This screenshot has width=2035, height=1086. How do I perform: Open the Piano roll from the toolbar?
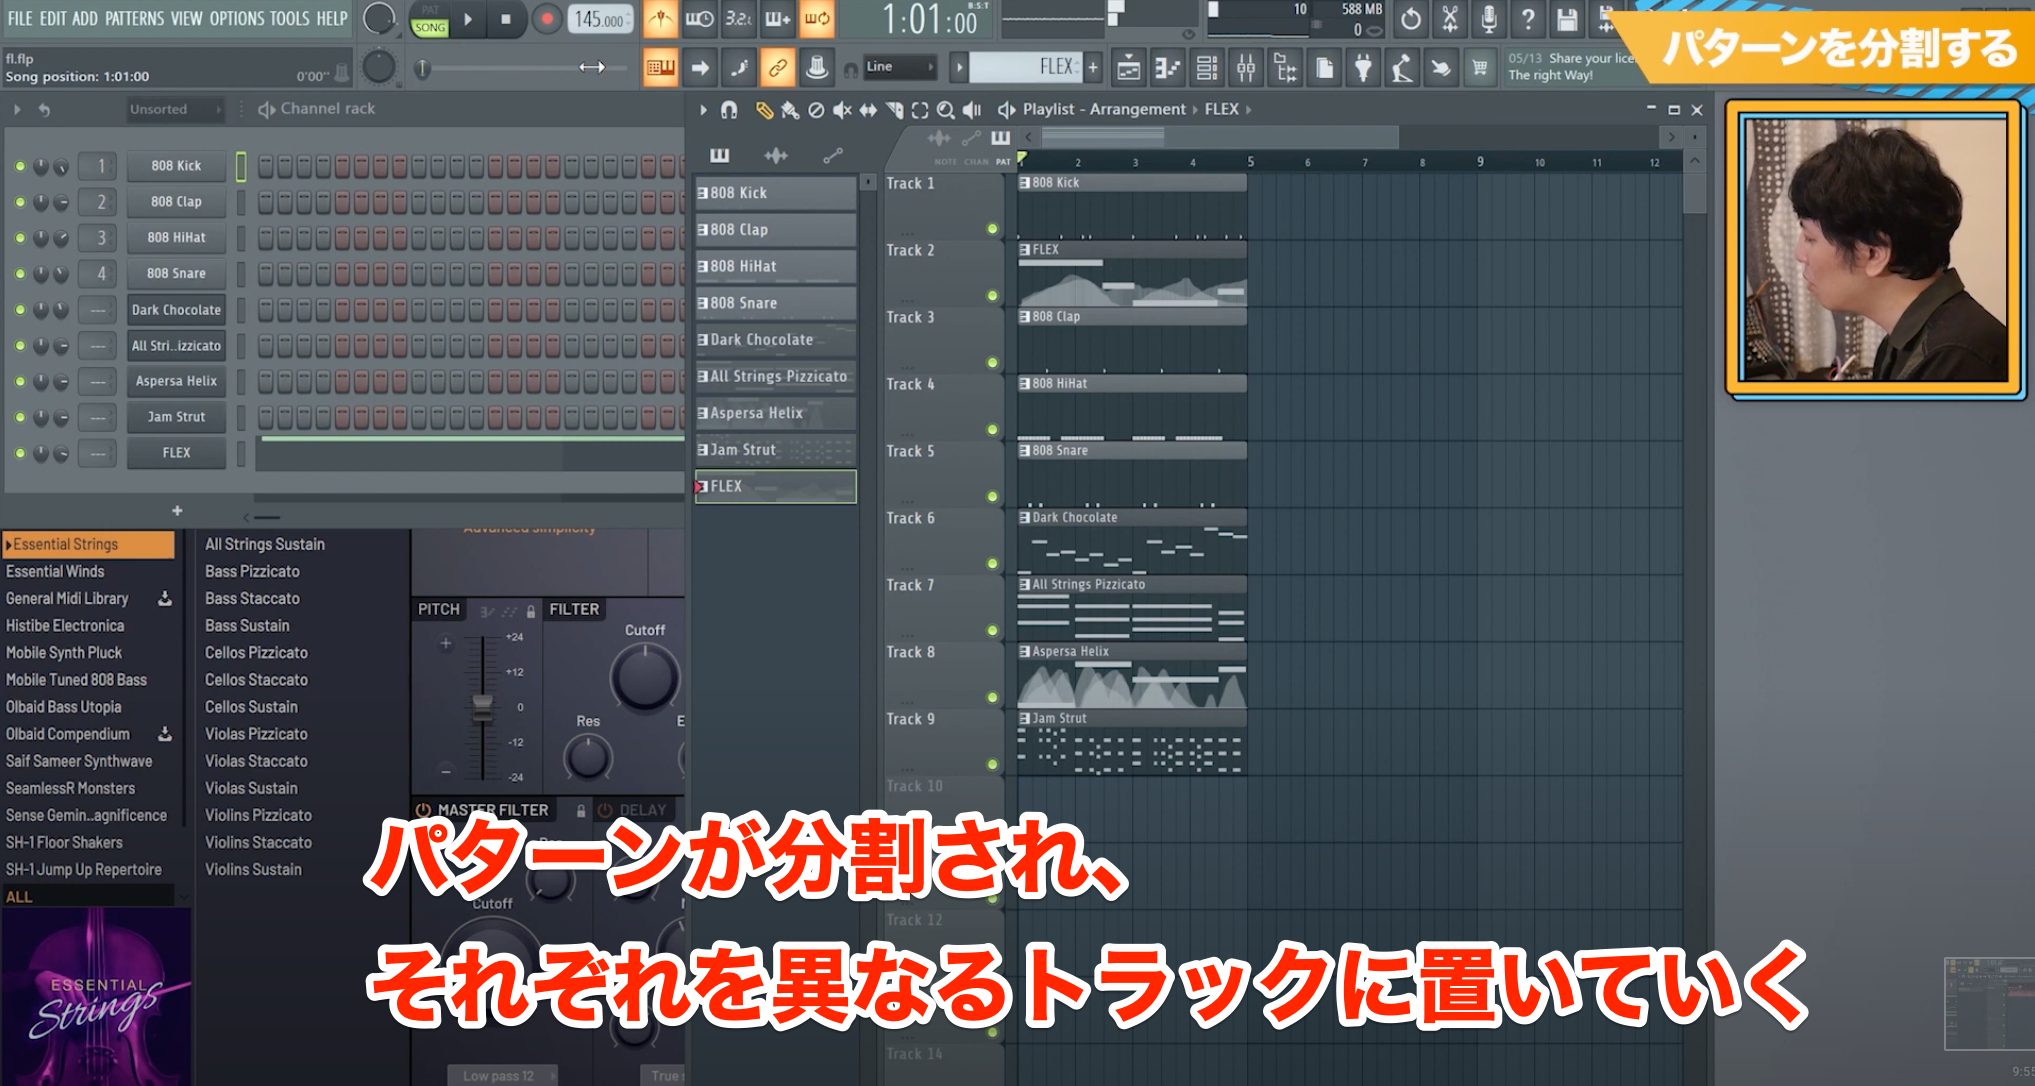[1167, 68]
